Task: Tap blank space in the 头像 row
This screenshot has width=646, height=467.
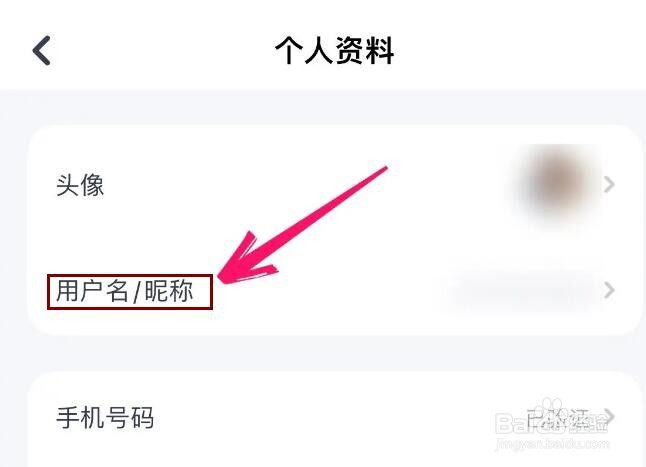Action: pos(288,185)
